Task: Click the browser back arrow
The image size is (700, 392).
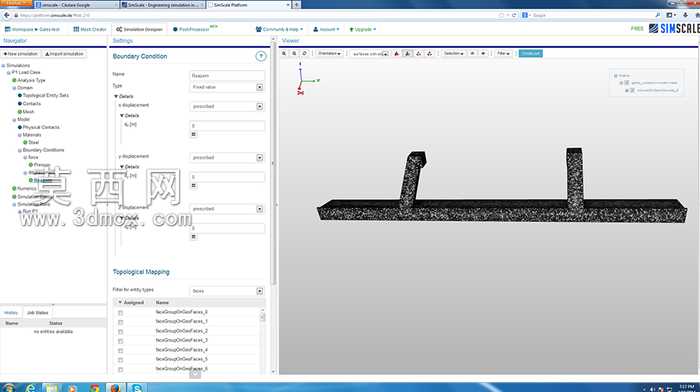Action: (7, 15)
